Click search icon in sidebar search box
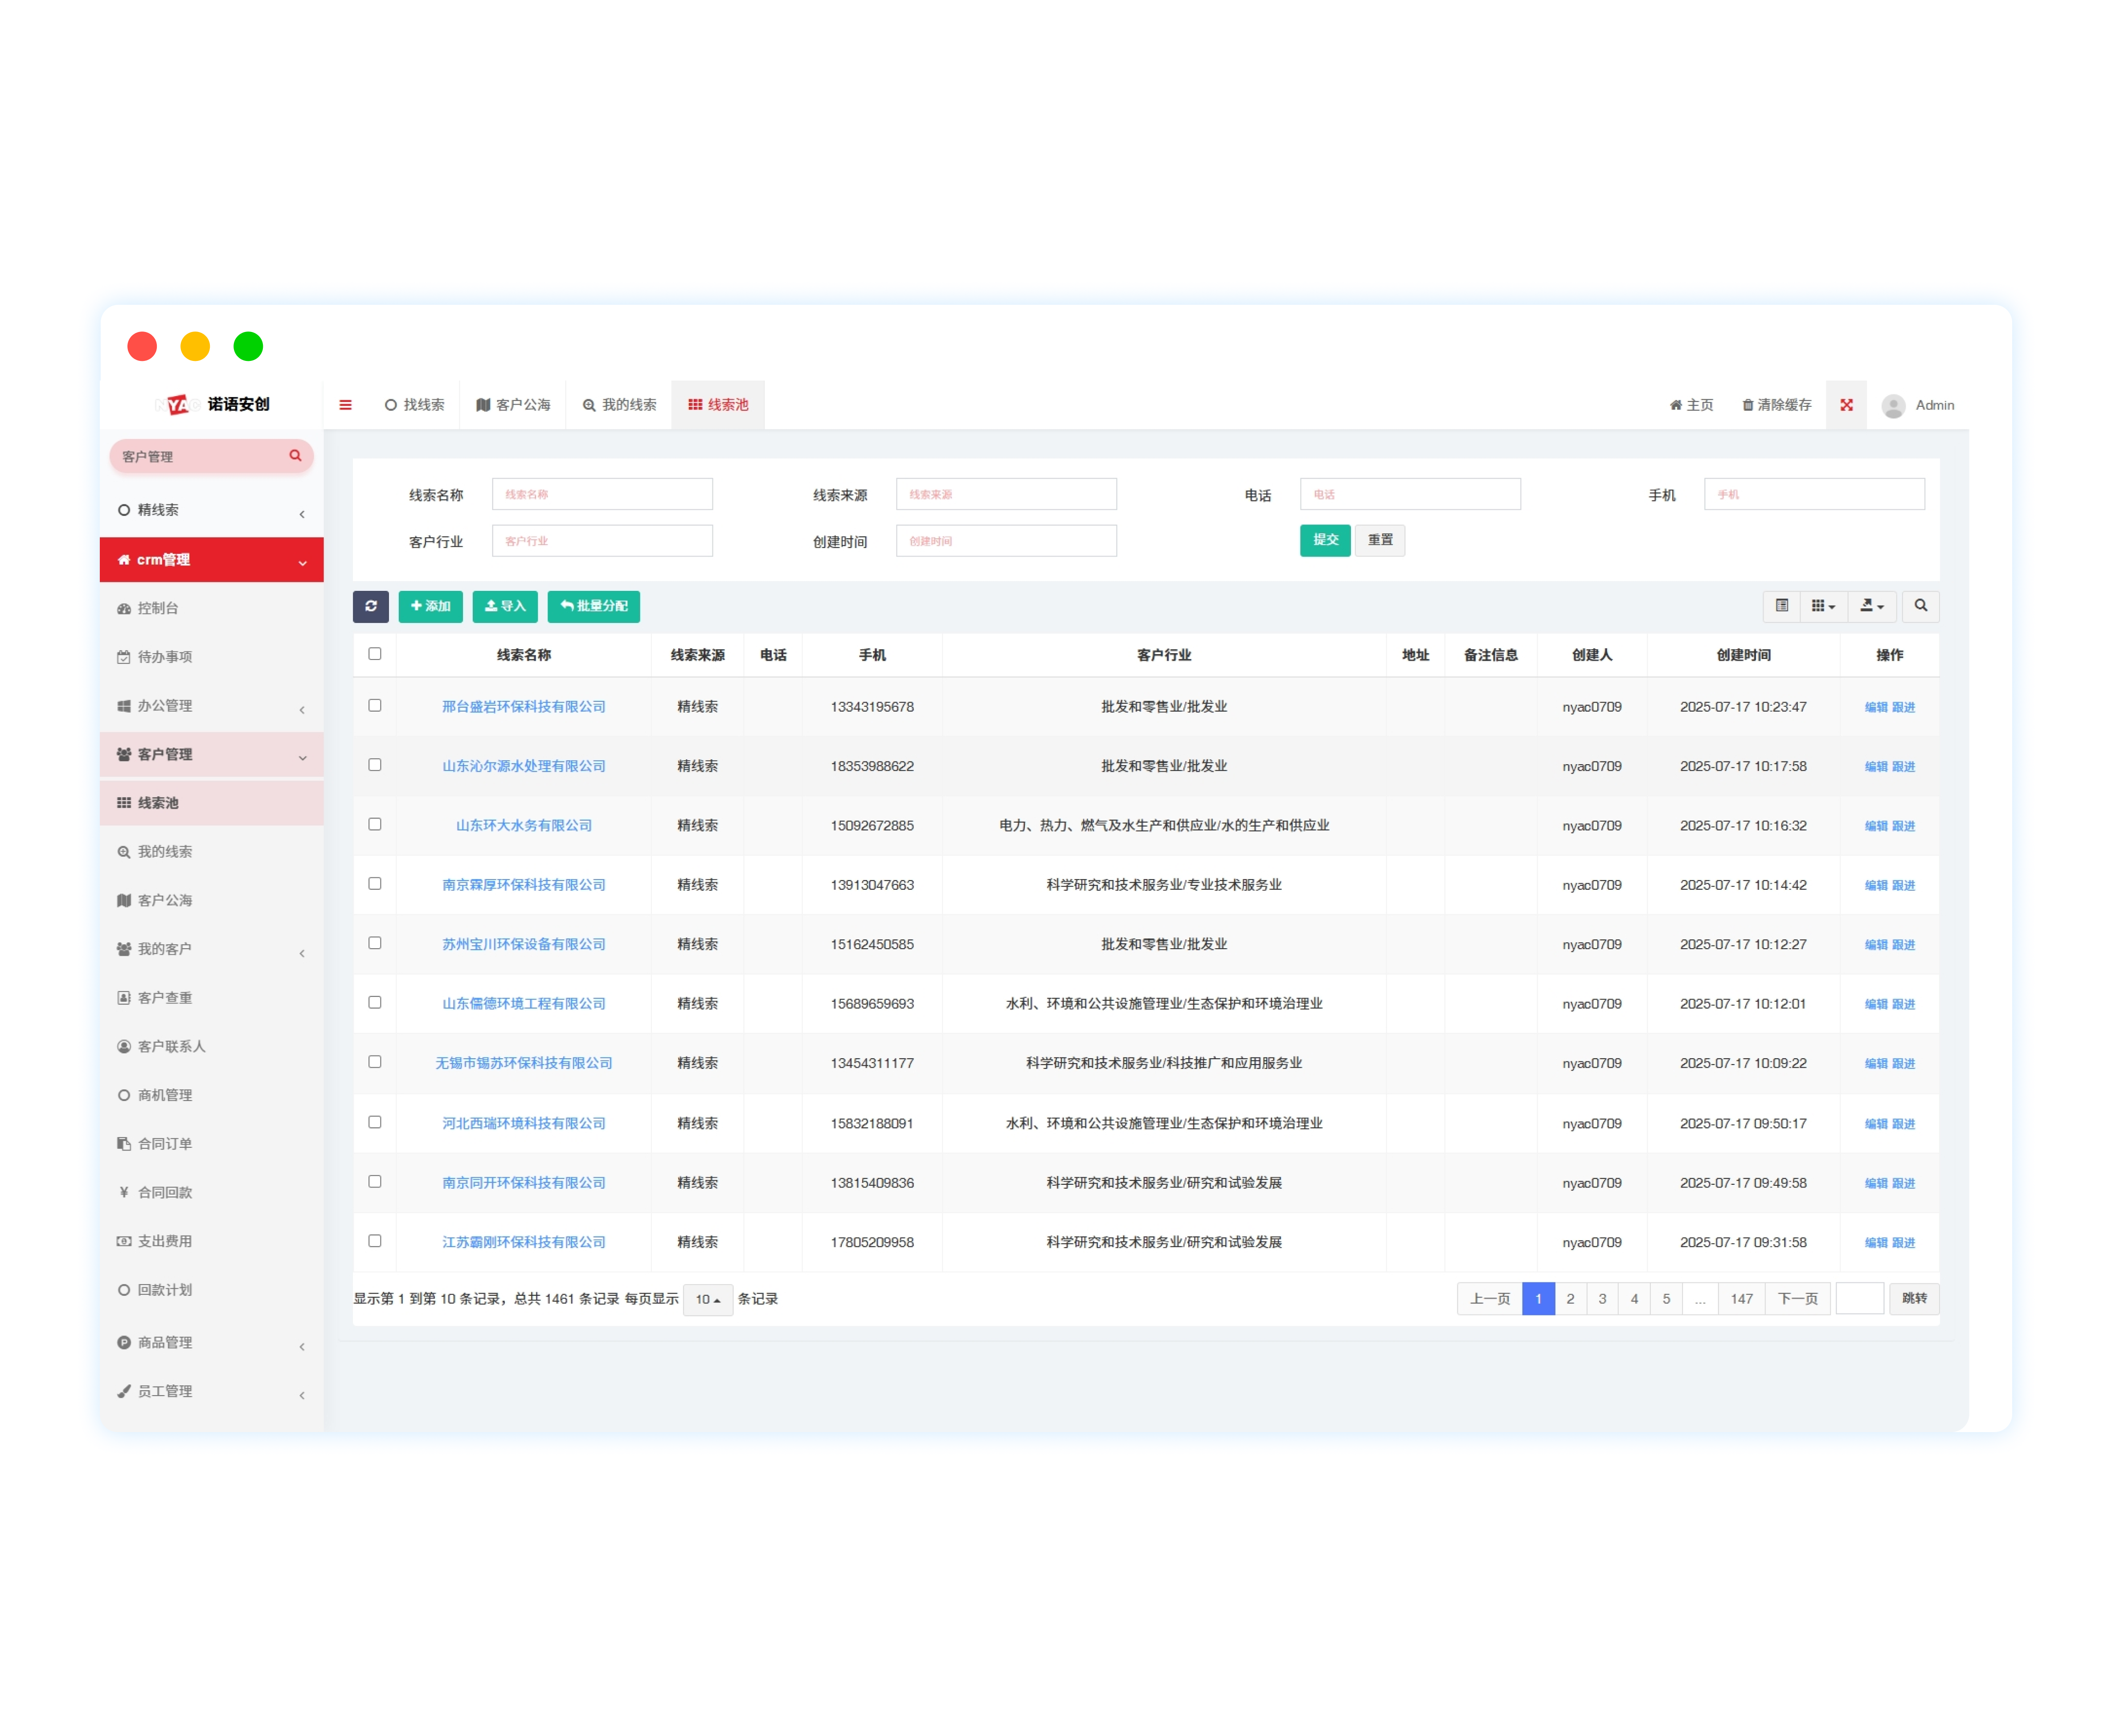Screen dimensions: 2112x1736 [295, 456]
